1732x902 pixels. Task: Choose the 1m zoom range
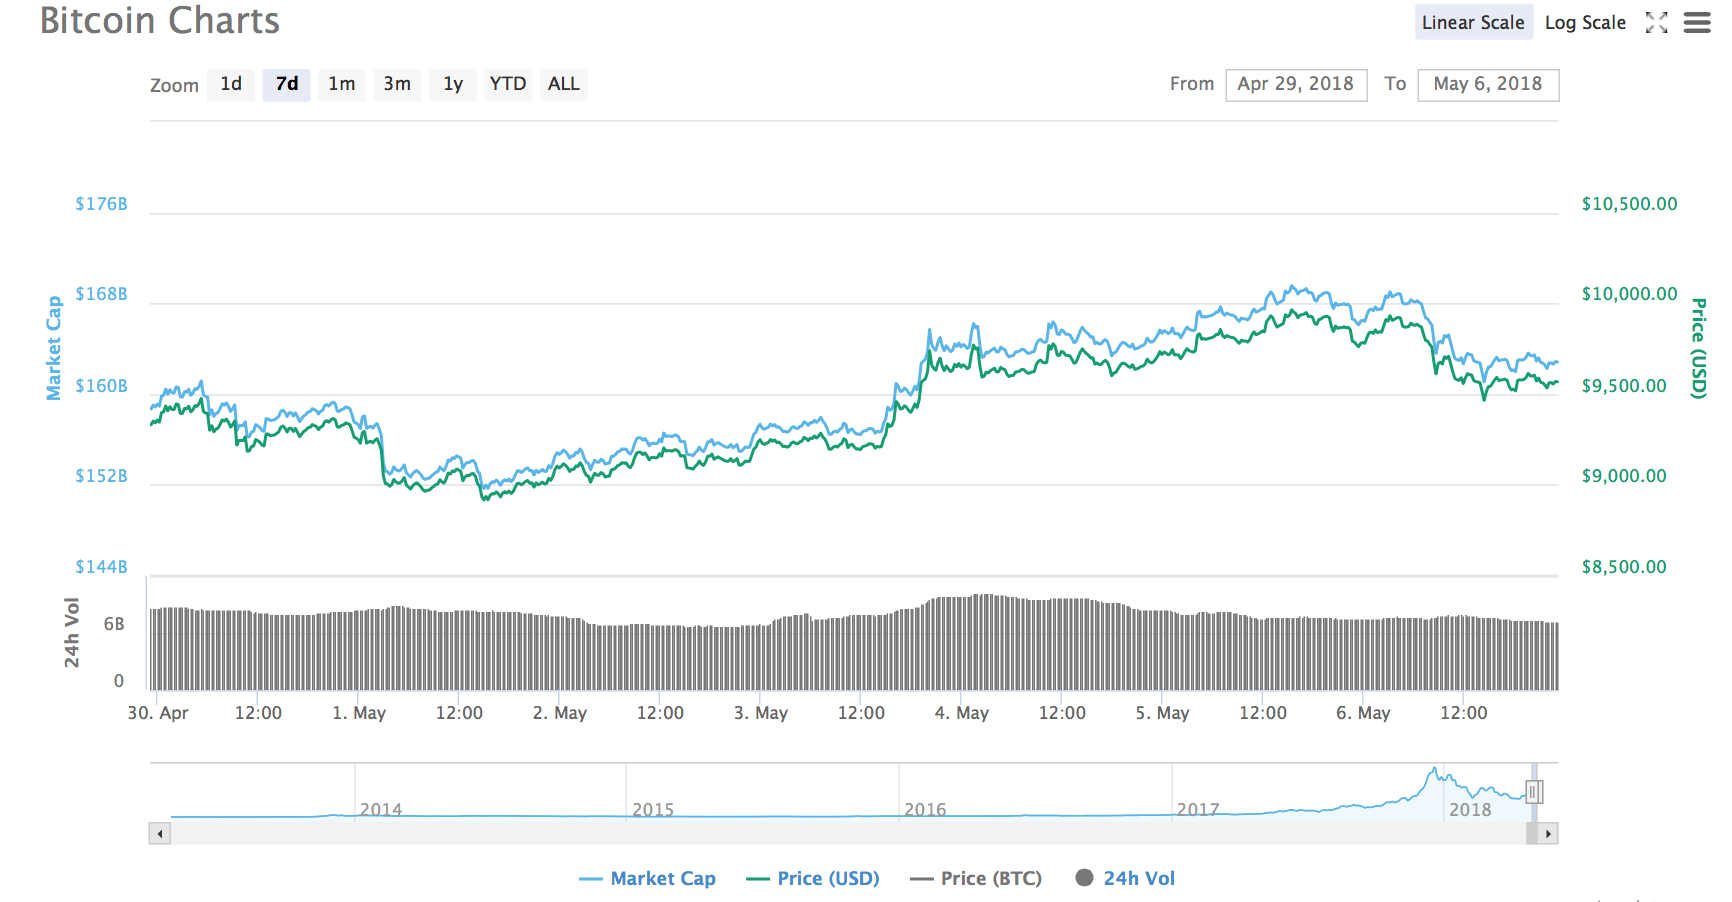[x=342, y=84]
